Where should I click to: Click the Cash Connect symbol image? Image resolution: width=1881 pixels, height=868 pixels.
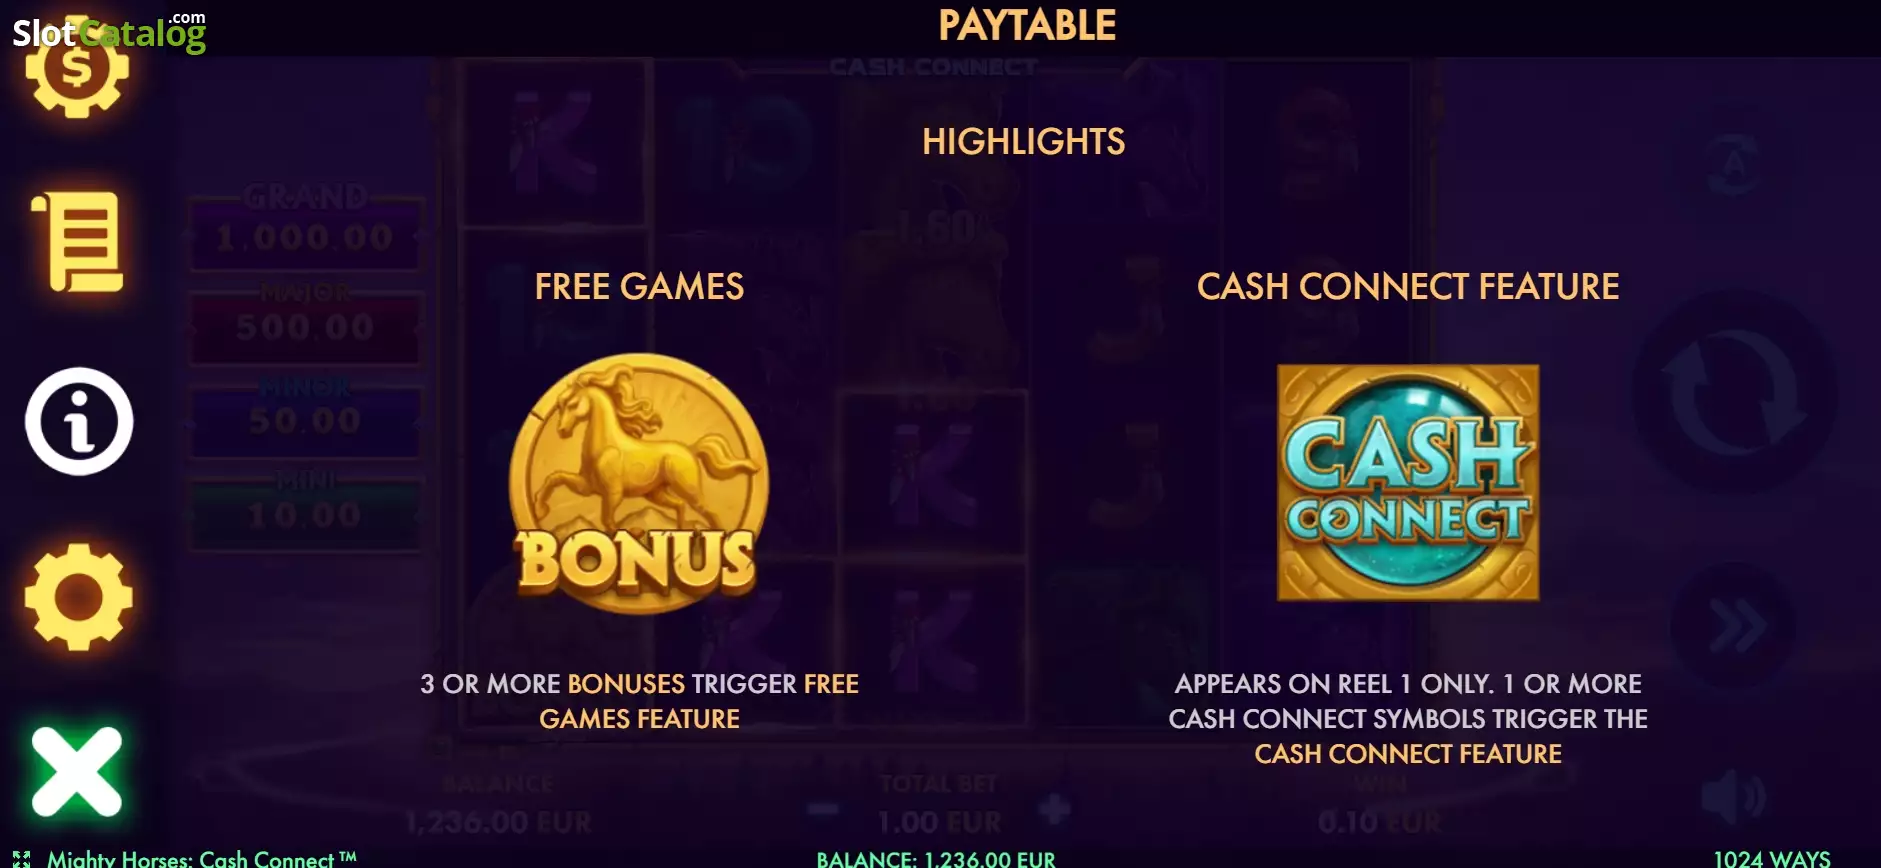click(1408, 483)
